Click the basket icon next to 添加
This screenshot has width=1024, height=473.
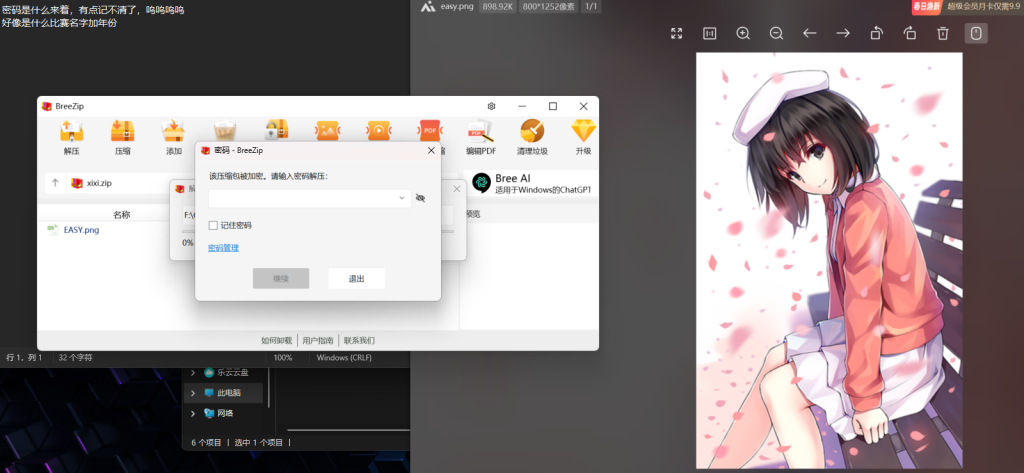click(225, 131)
